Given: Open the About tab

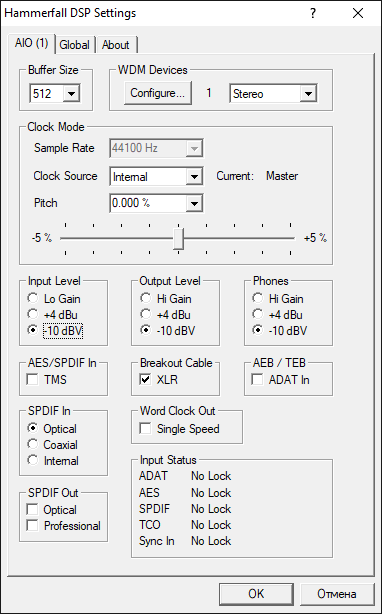Looking at the screenshot, I should coord(115,45).
